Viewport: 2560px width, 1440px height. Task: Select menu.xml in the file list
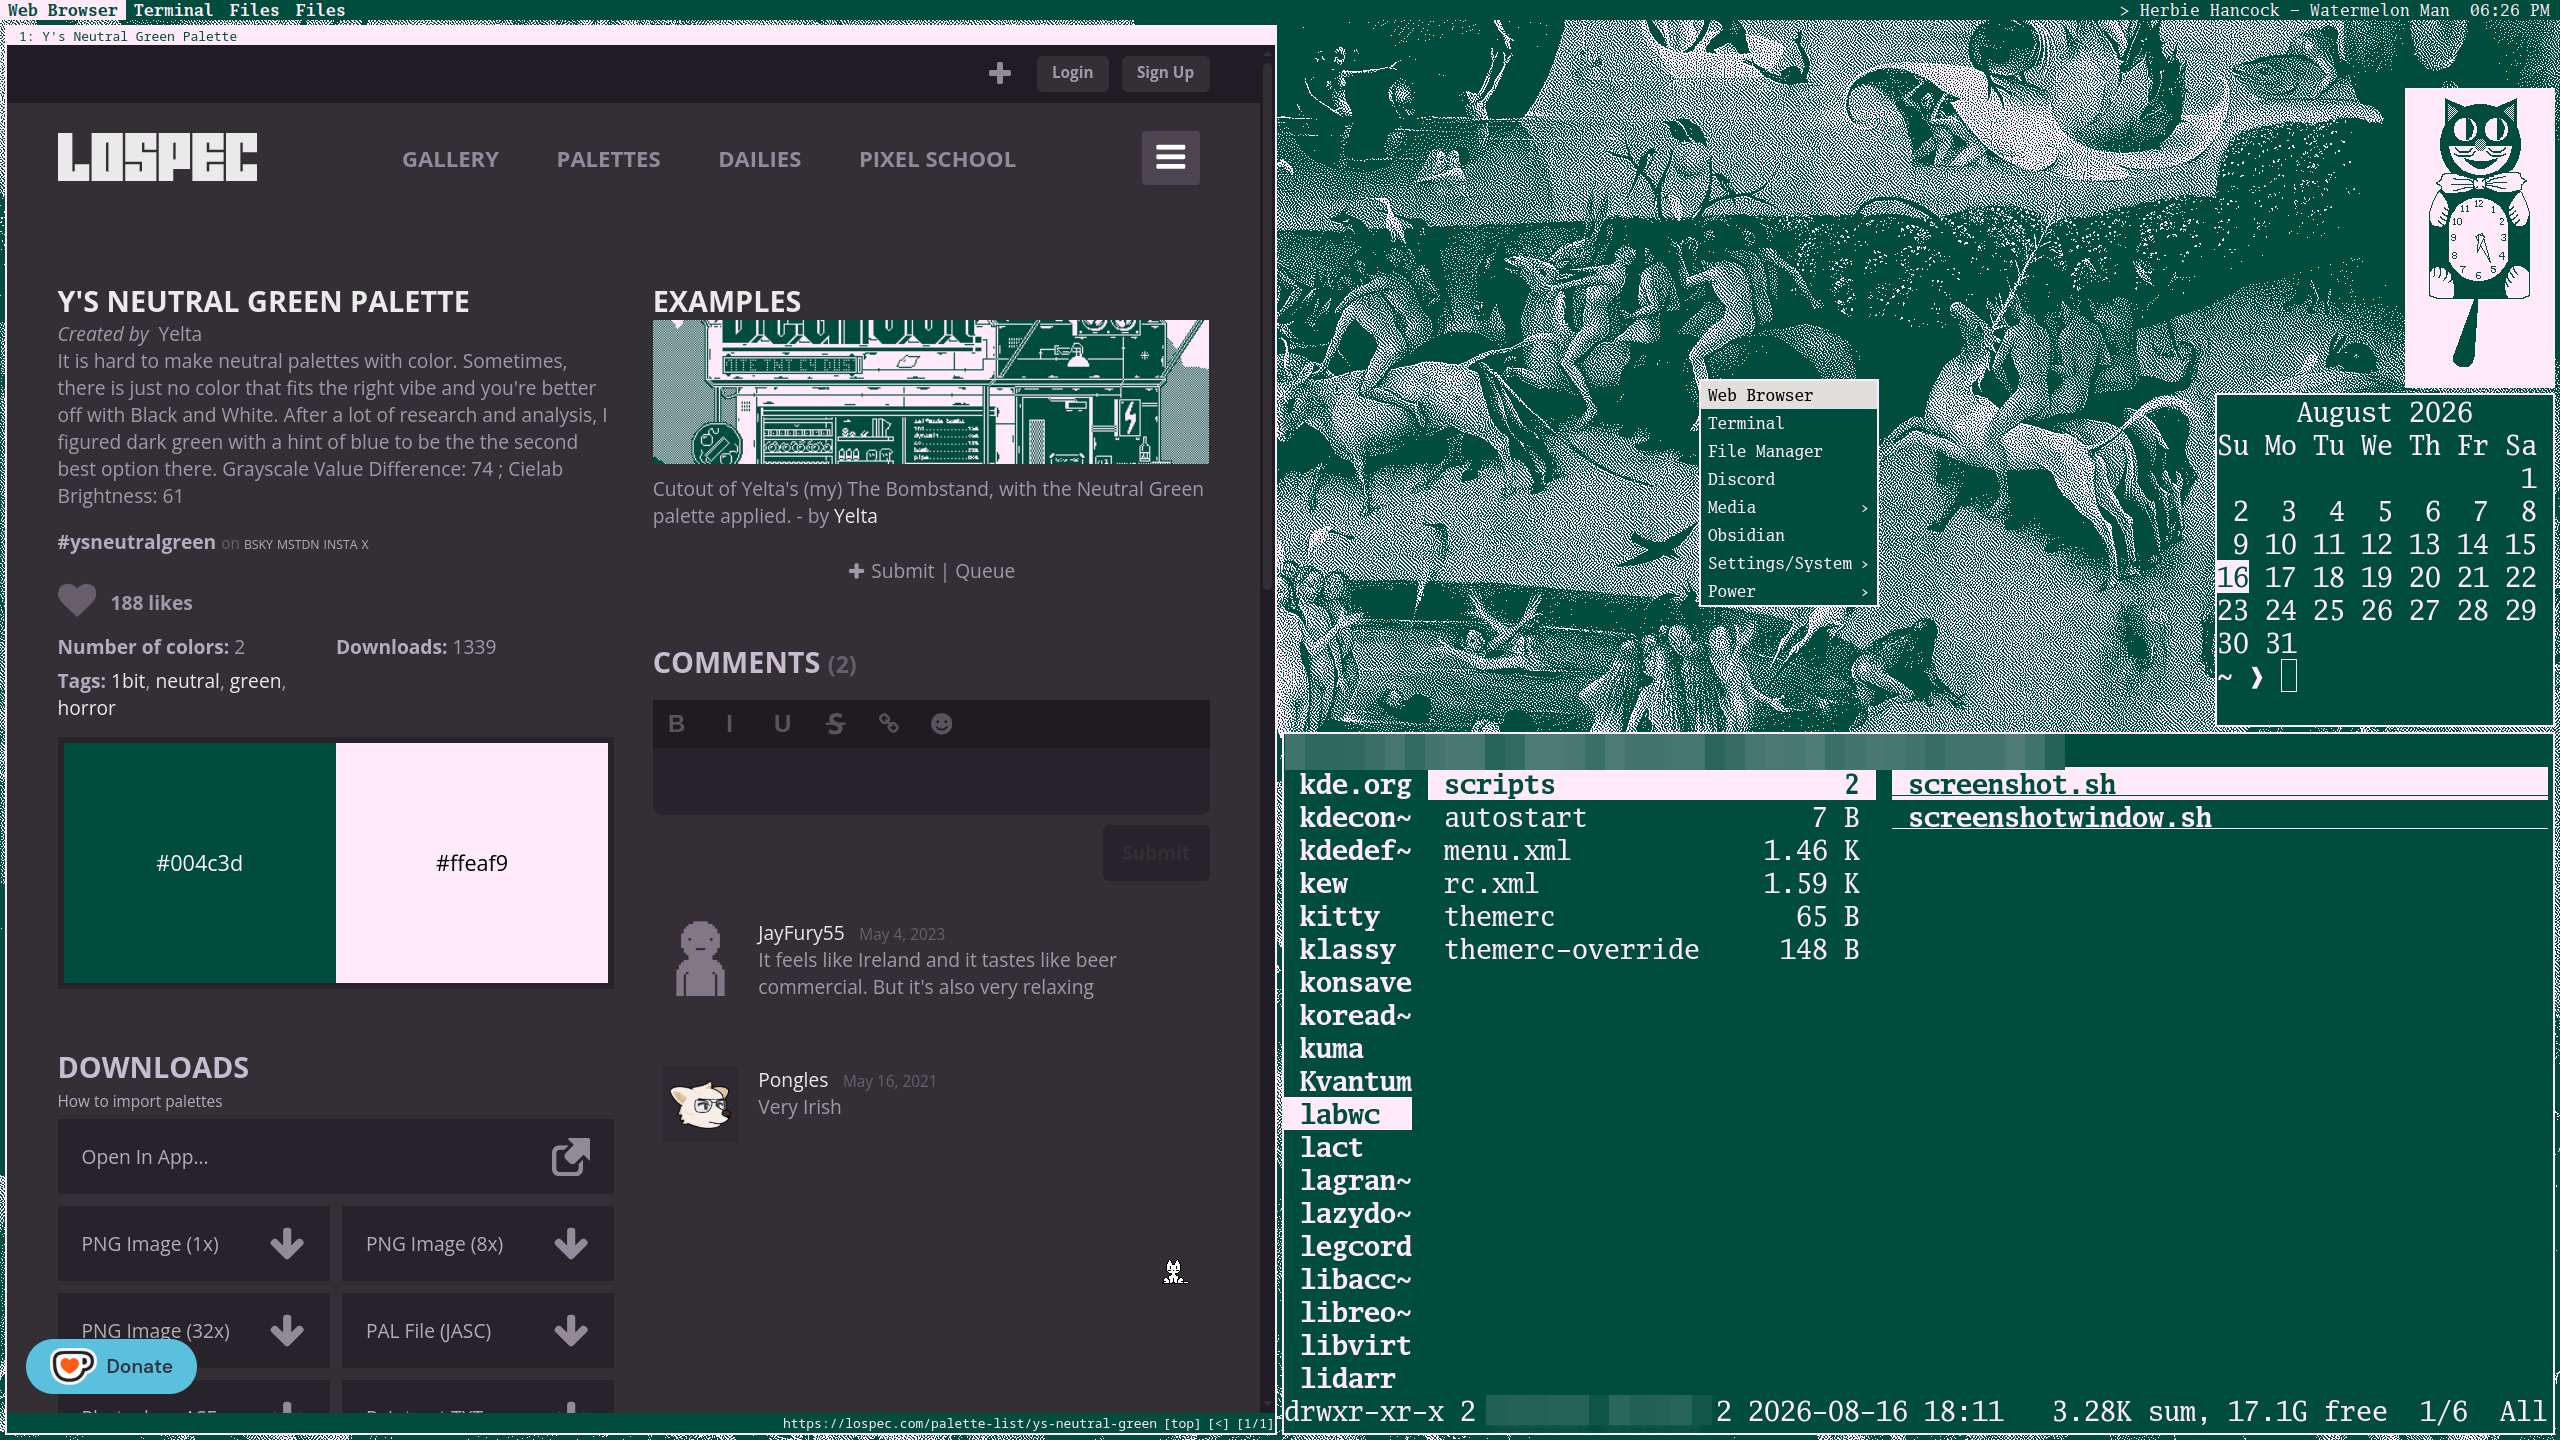click(1651, 851)
